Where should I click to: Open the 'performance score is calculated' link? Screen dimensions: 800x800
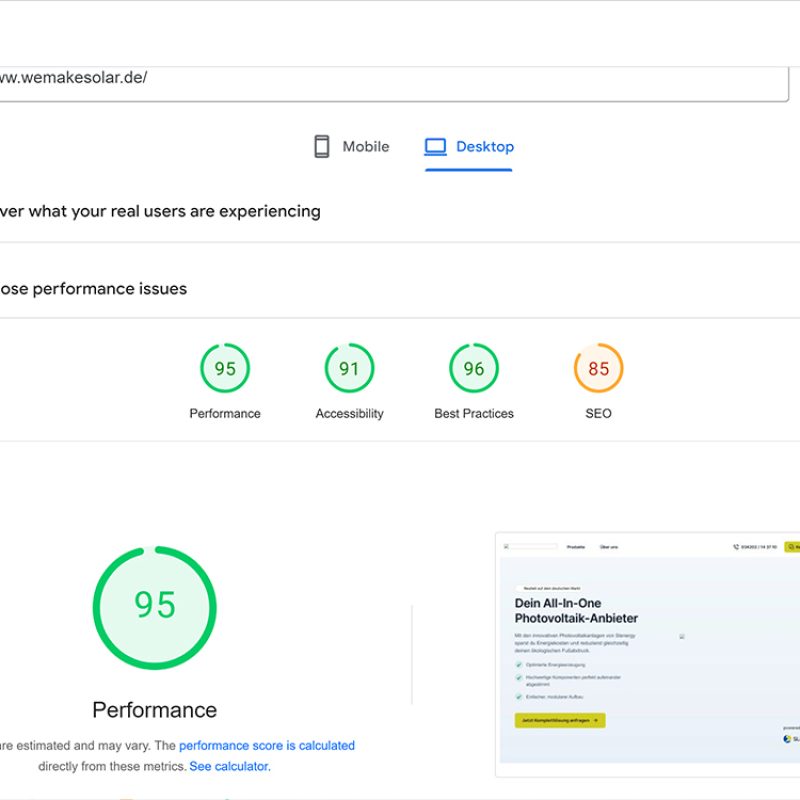[267, 745]
